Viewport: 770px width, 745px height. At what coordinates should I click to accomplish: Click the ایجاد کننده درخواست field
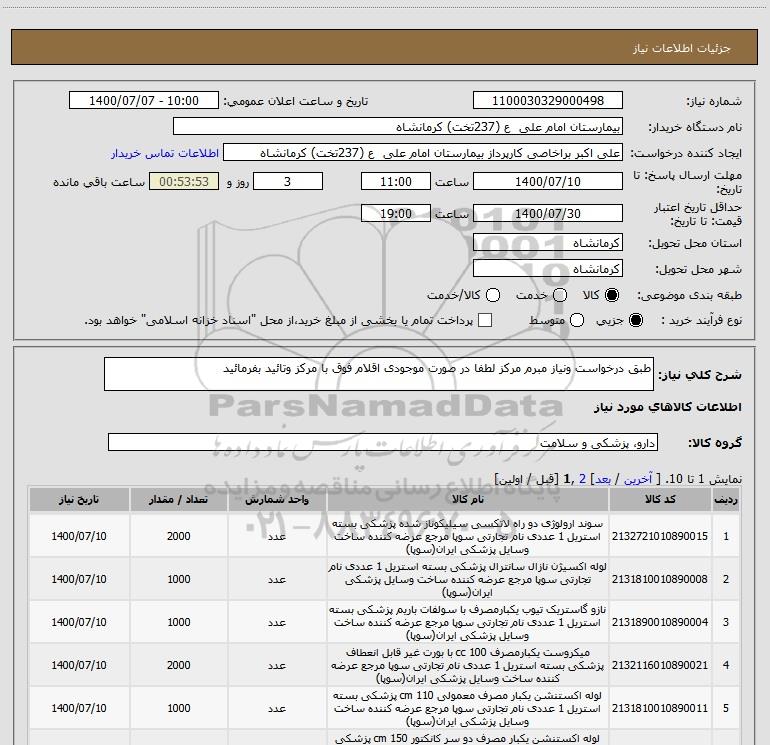pos(423,153)
